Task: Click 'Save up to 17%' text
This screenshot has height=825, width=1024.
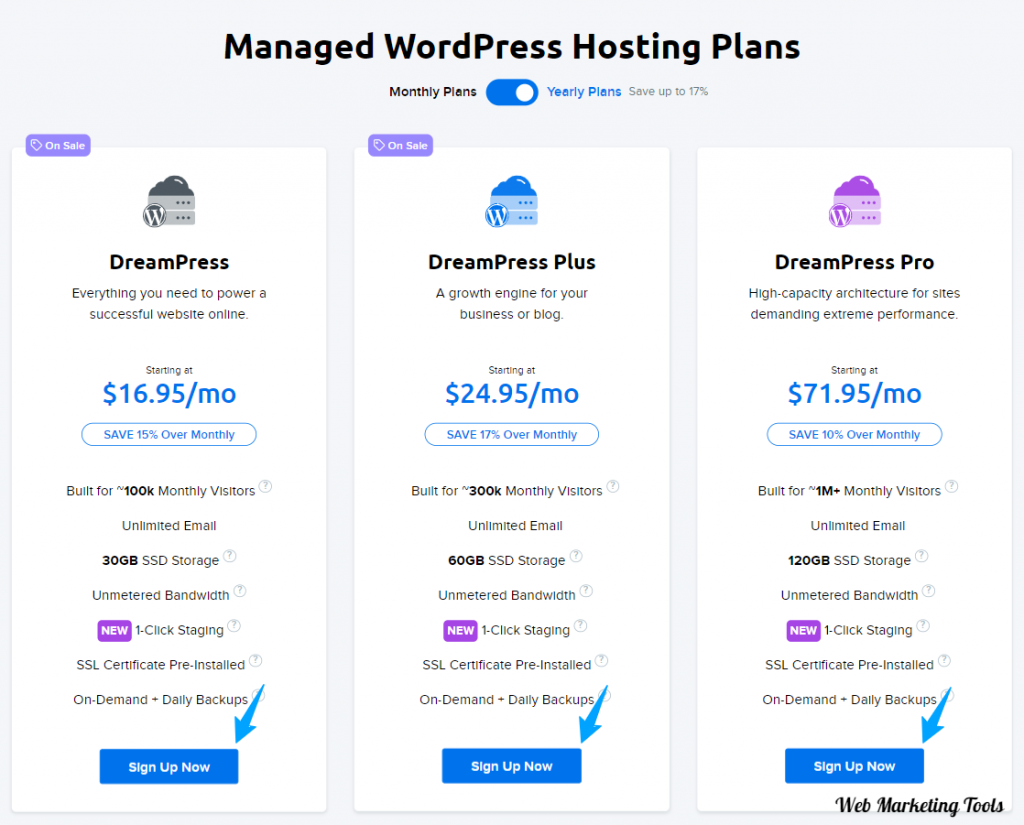Action: tap(668, 91)
